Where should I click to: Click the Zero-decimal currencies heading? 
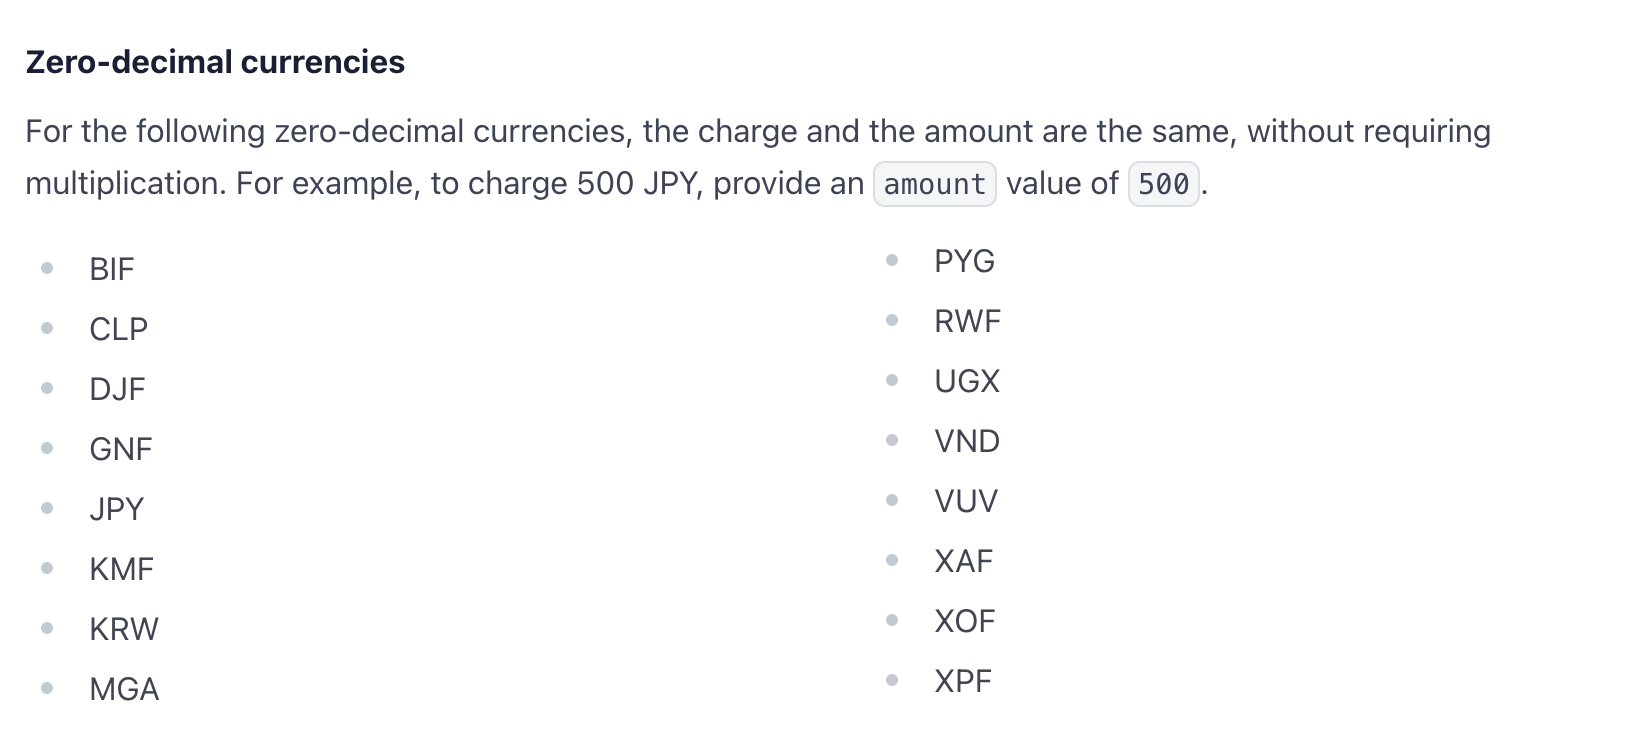click(215, 62)
